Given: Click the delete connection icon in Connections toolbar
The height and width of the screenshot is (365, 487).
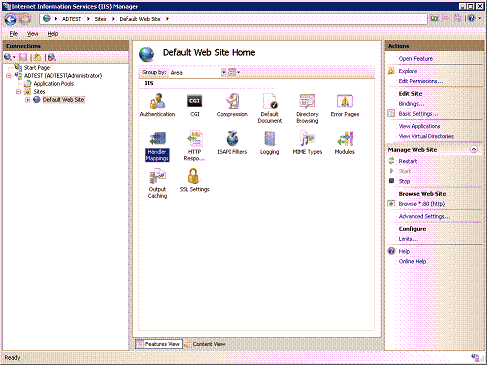Looking at the screenshot, I should [x=51, y=57].
